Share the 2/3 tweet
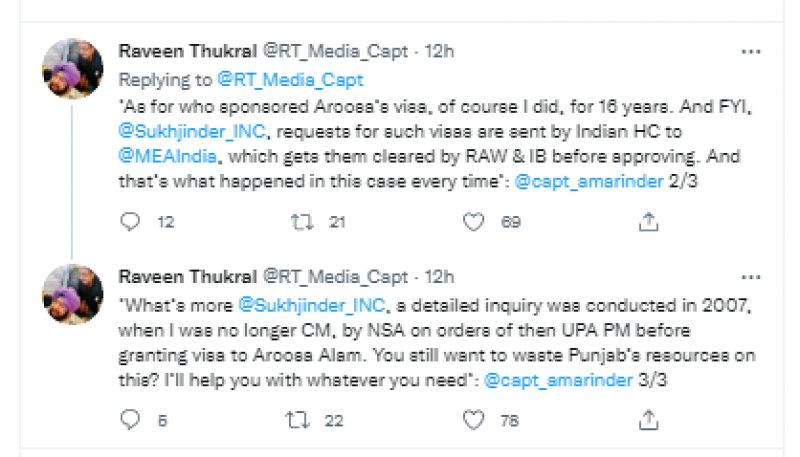This screenshot has height=457, width=800. pos(647,222)
